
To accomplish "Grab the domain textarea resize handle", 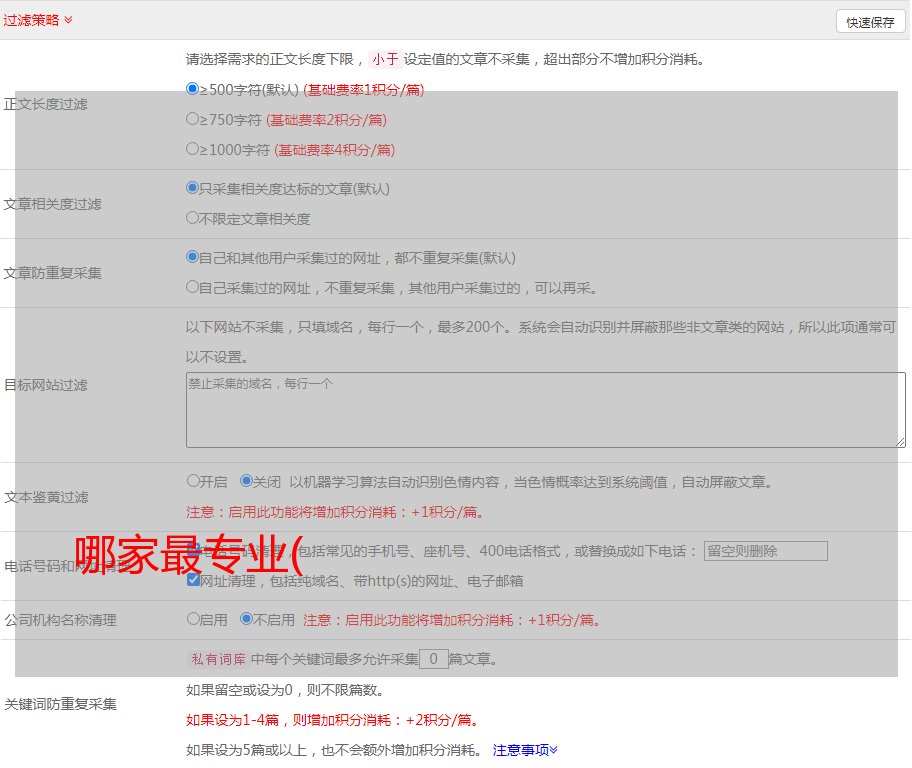I will pos(900,442).
